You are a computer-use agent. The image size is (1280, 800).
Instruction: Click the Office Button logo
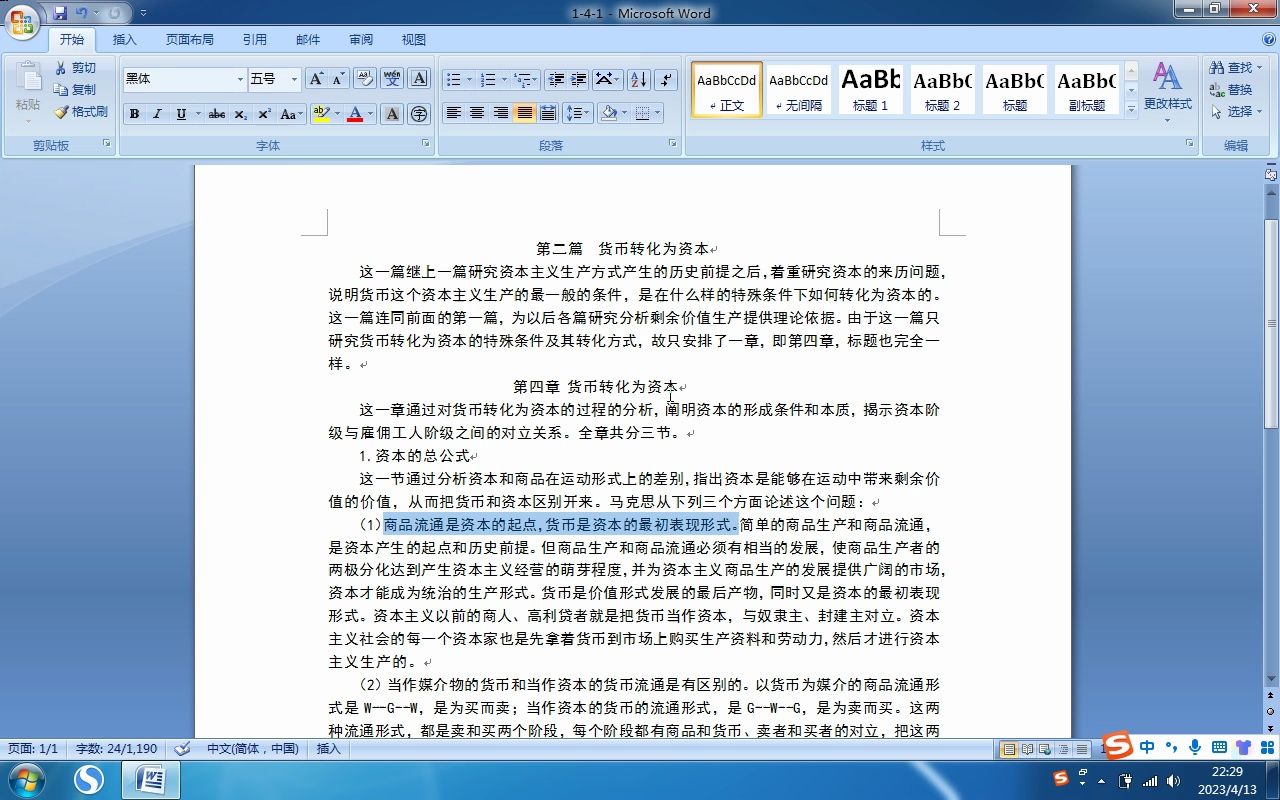(23, 21)
